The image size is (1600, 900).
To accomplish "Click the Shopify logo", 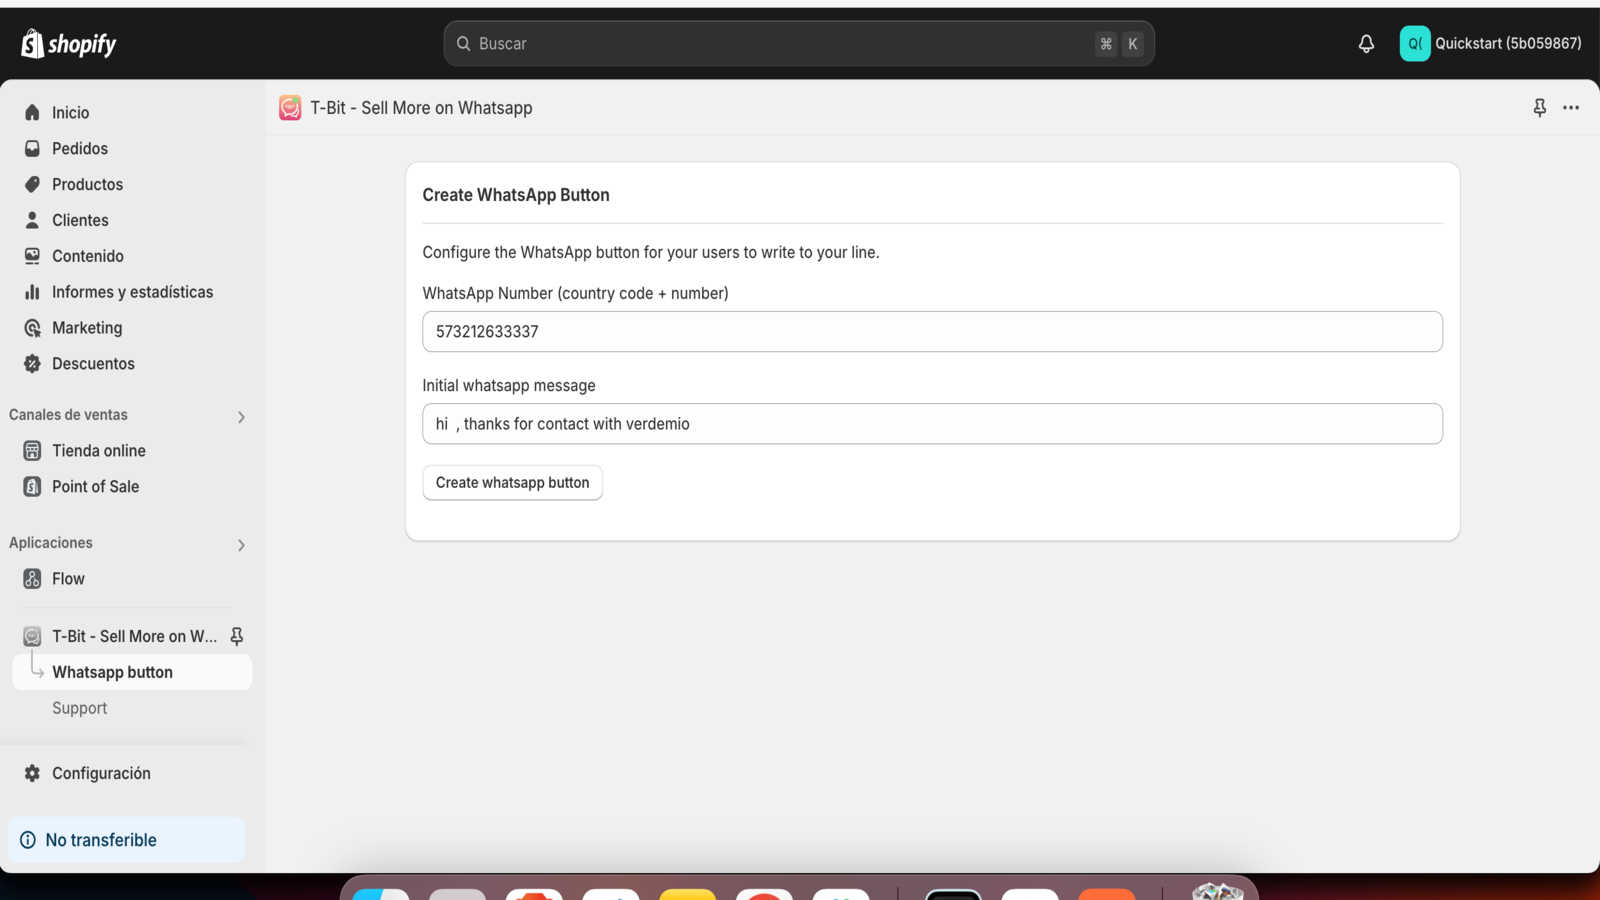I will 69,44.
